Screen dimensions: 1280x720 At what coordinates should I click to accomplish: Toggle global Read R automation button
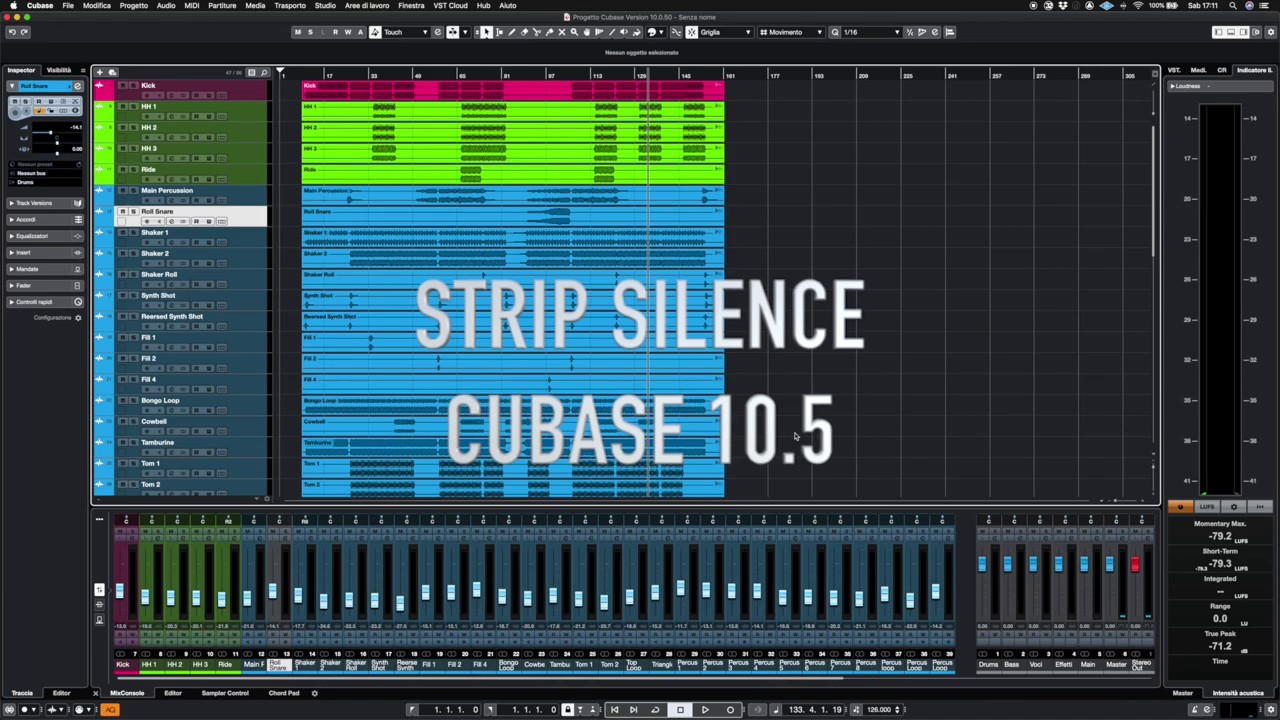coord(335,32)
